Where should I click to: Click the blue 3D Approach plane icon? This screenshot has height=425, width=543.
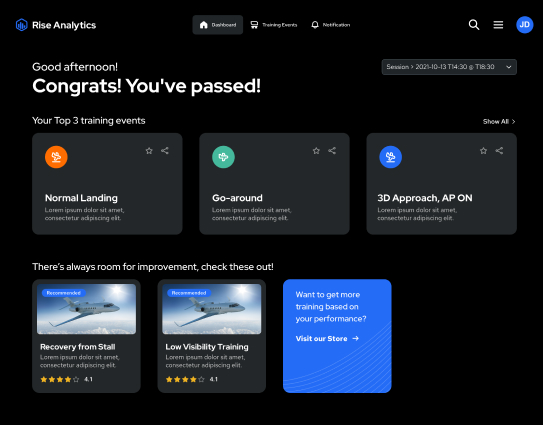[x=391, y=157]
